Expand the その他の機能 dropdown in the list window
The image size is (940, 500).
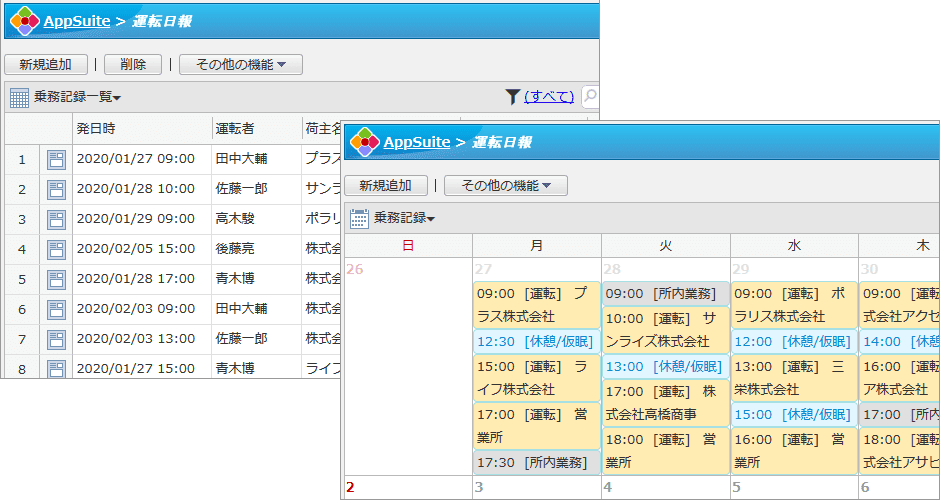pyautogui.click(x=240, y=65)
